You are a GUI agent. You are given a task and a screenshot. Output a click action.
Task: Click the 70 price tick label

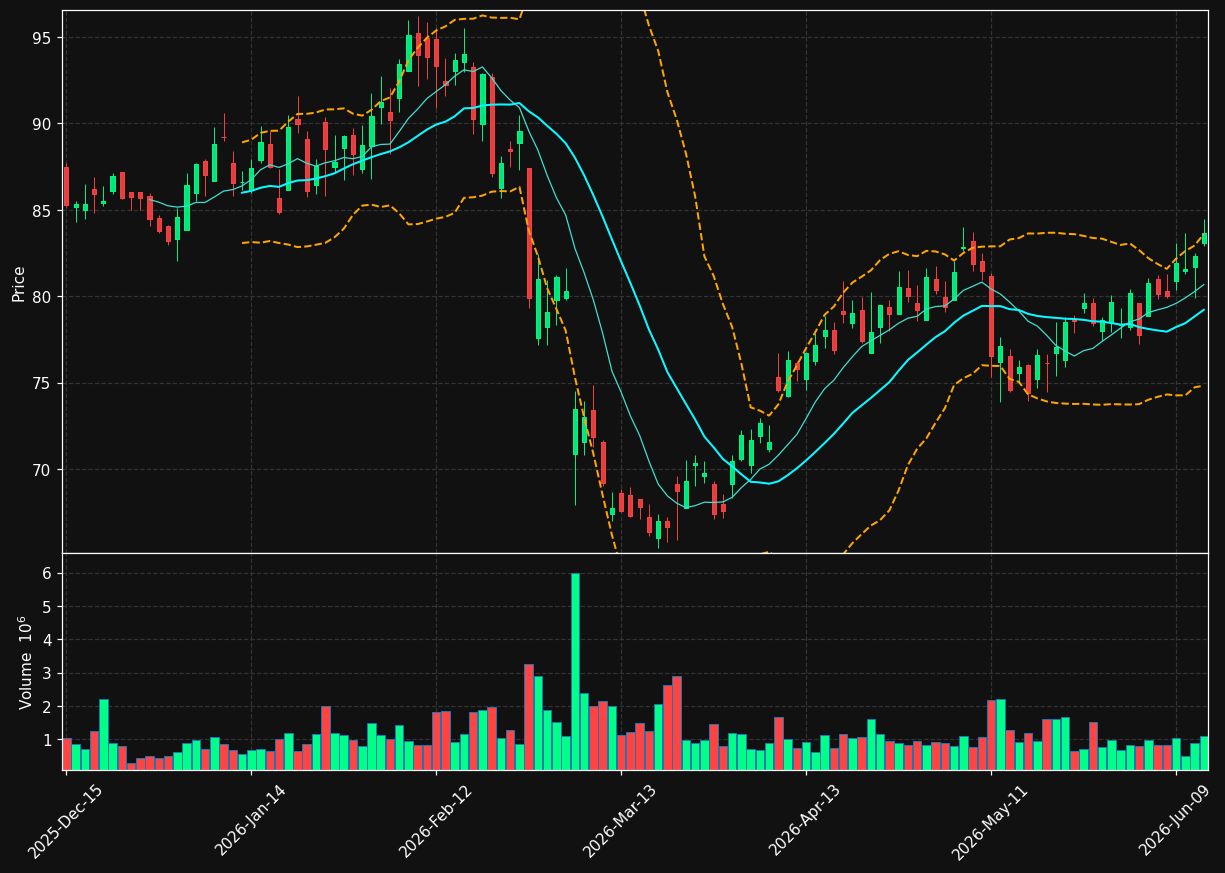point(42,470)
